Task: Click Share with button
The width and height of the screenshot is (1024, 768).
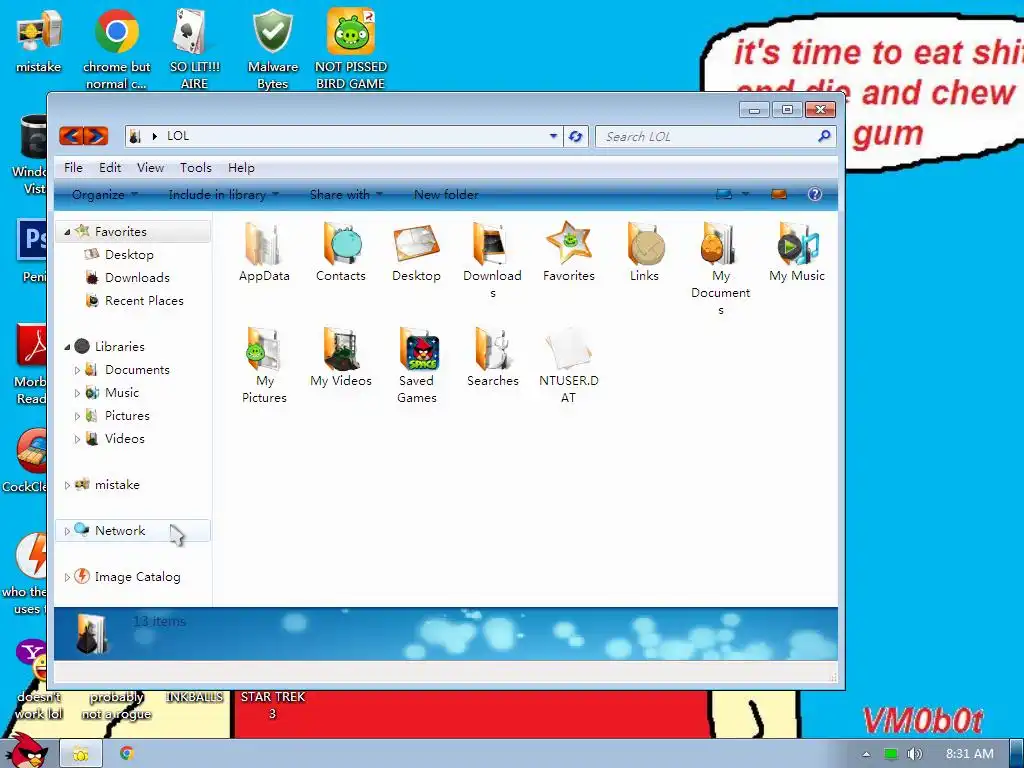Action: pyautogui.click(x=346, y=195)
